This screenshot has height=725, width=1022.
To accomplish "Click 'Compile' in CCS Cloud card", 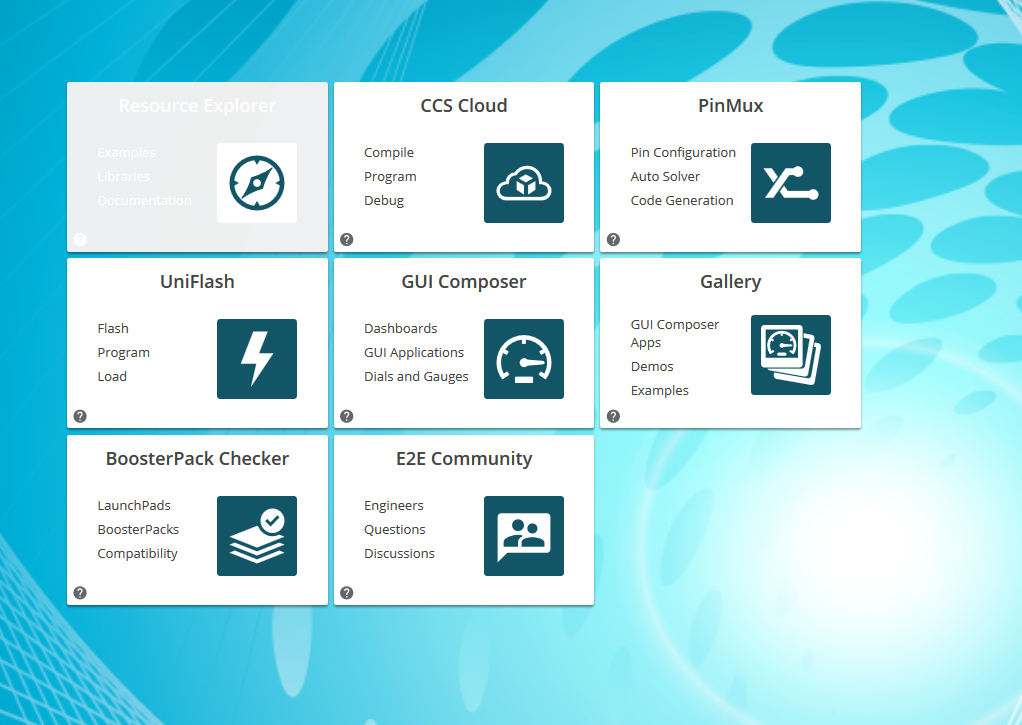I will (x=389, y=153).
